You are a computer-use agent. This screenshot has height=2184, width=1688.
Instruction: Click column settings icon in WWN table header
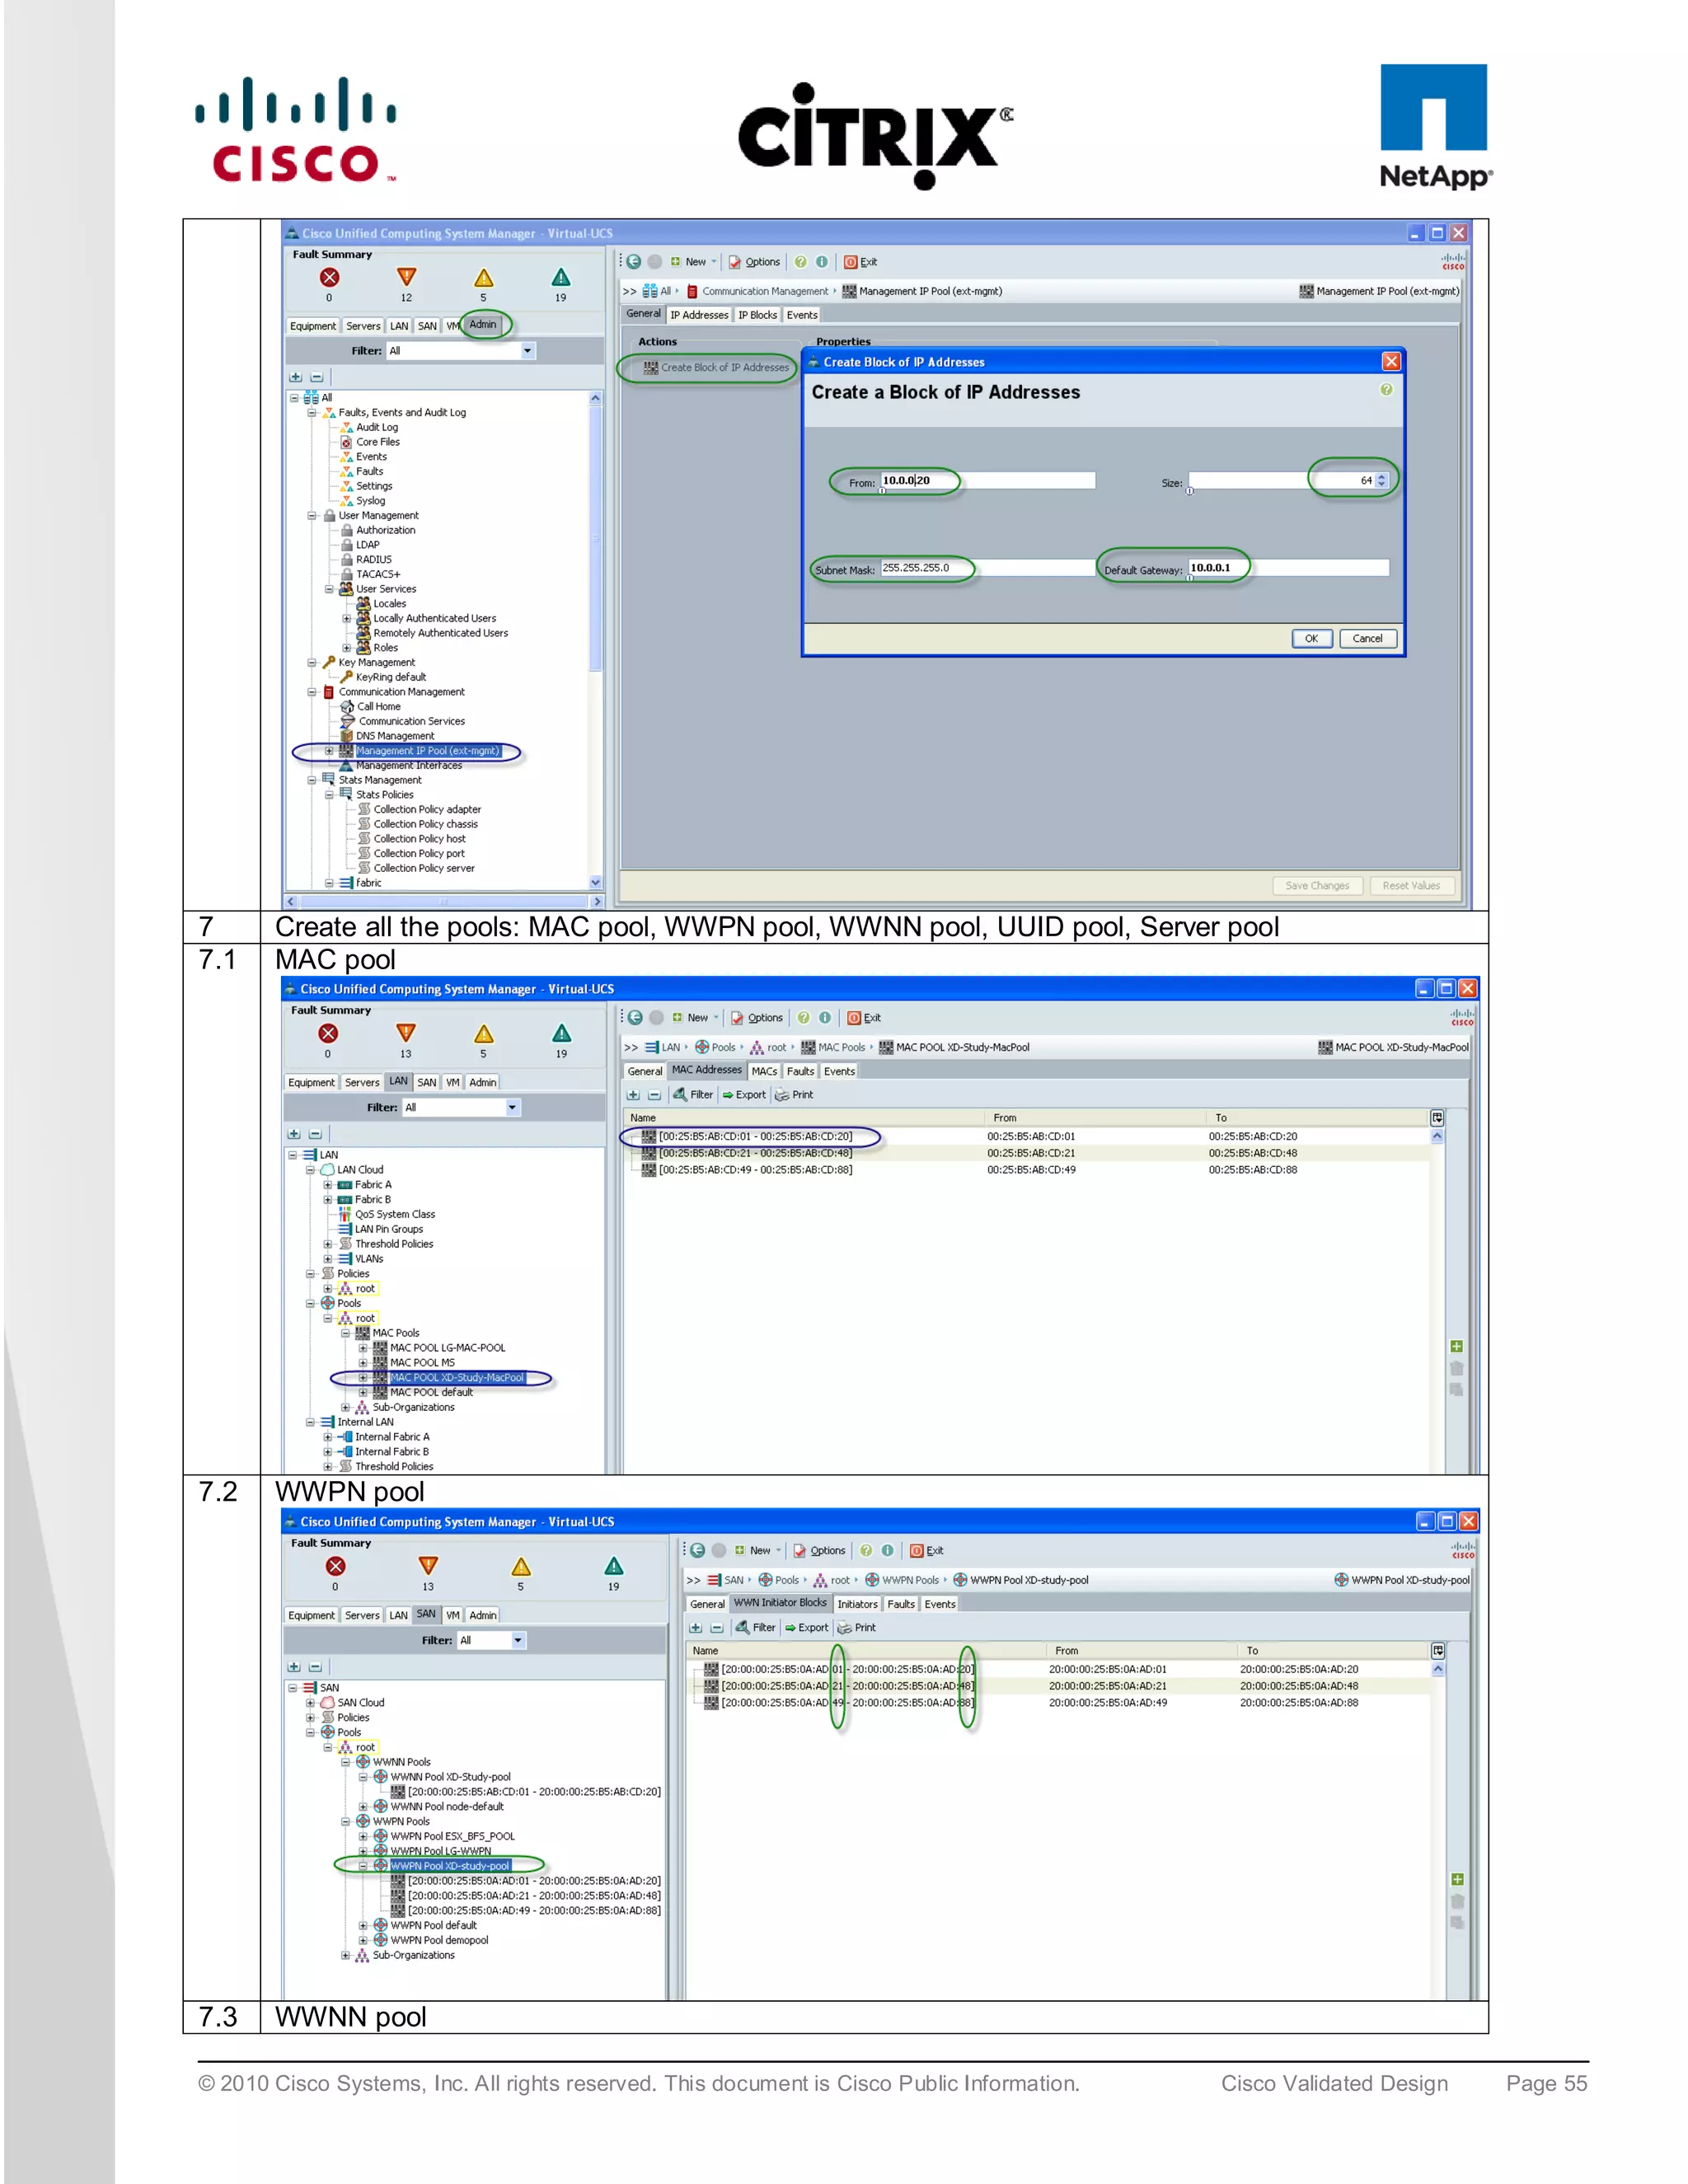pos(1437,1651)
